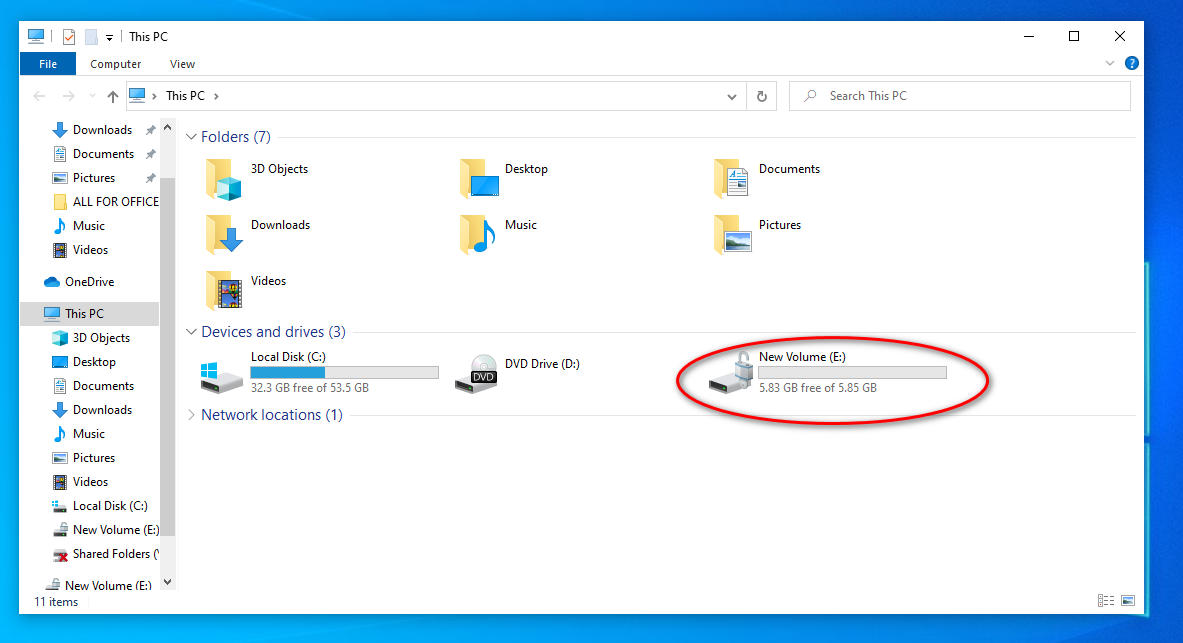Viewport: 1183px width, 643px height.
Task: Collapse the Devices and drives (3) group
Action: (x=192, y=332)
